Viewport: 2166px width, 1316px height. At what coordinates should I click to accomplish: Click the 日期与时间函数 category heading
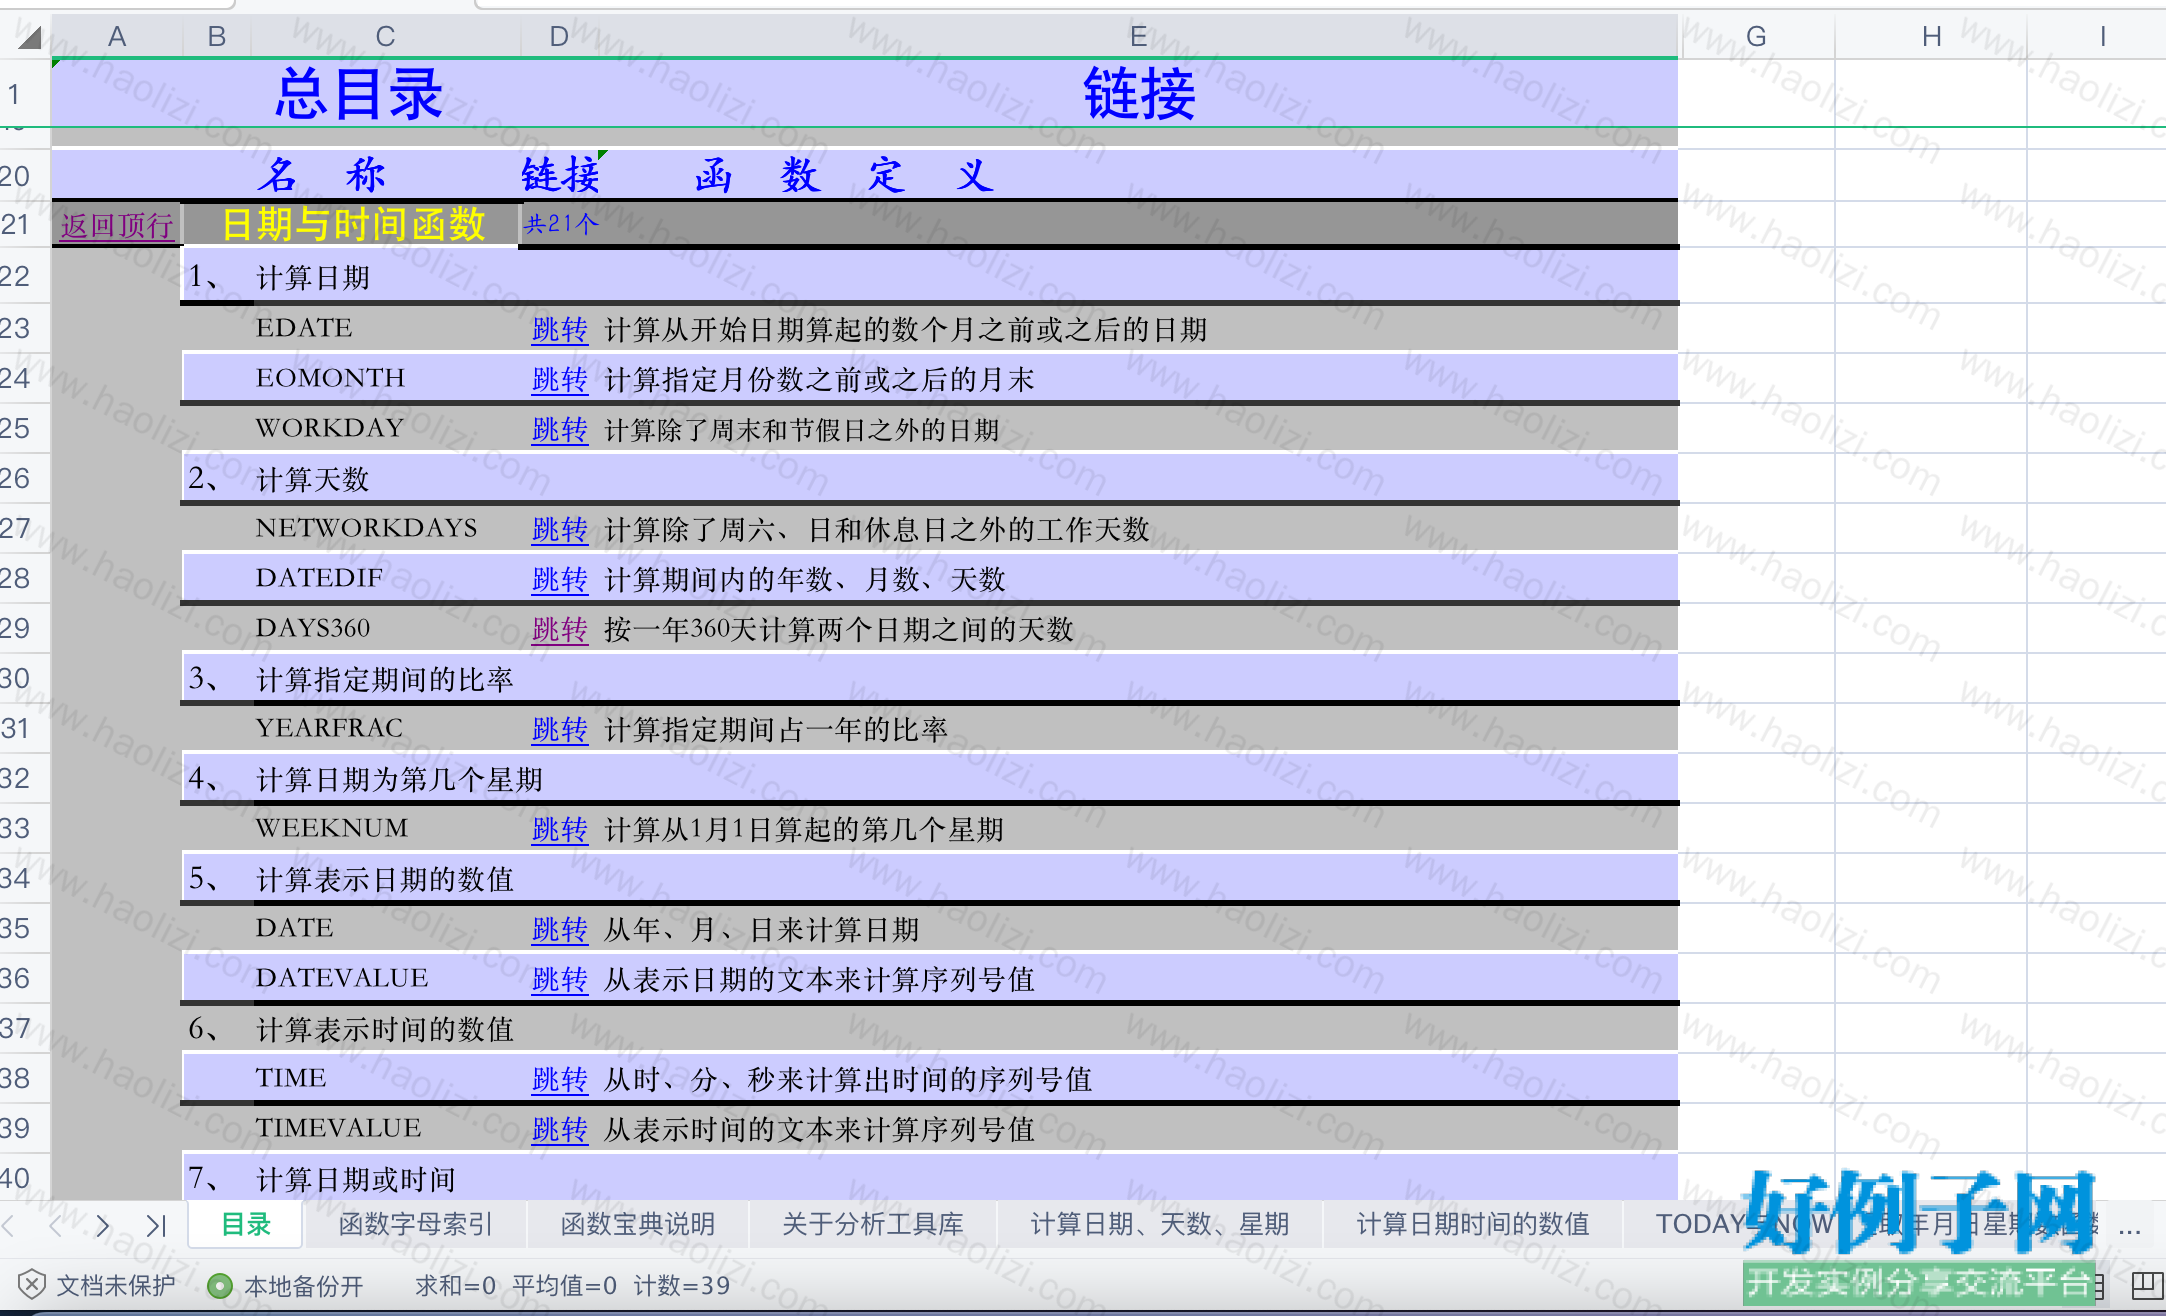tap(353, 224)
